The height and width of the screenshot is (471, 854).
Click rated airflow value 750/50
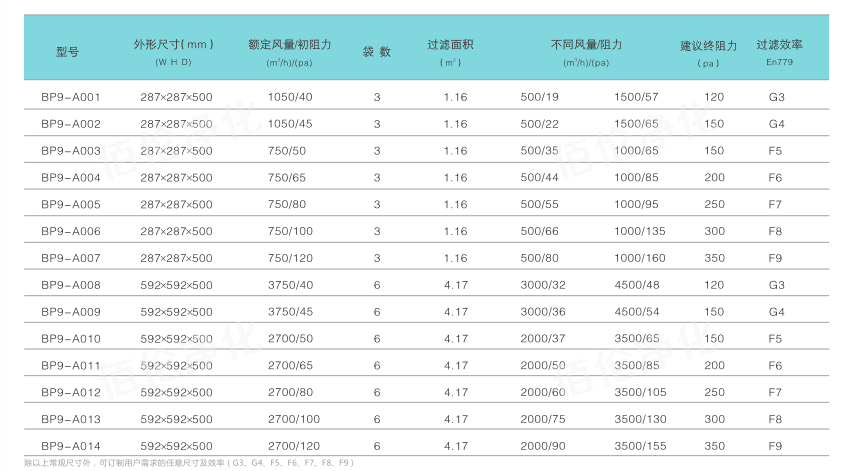pos(287,151)
